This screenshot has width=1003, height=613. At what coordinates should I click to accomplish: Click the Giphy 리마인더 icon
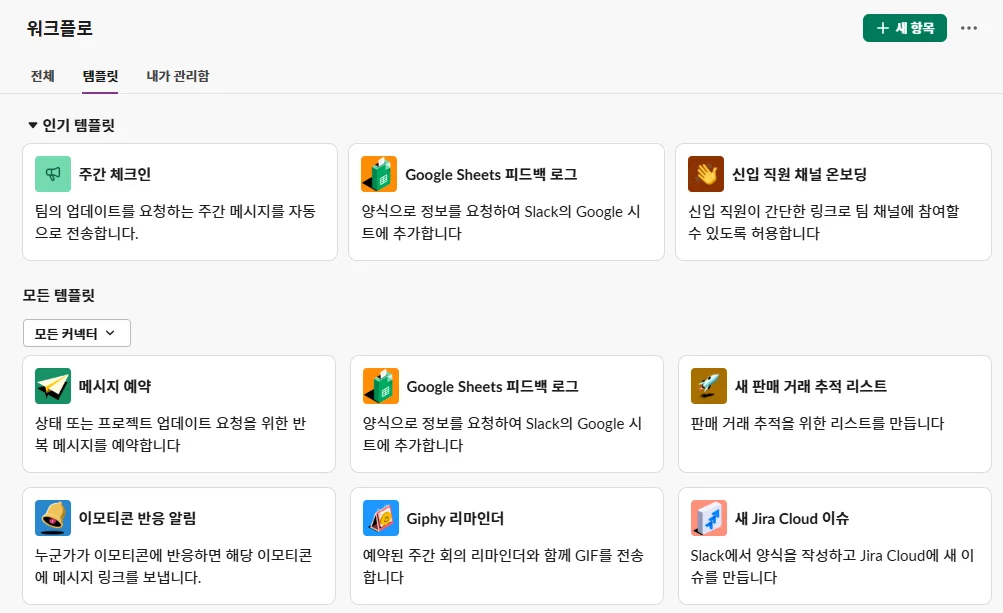pos(381,518)
